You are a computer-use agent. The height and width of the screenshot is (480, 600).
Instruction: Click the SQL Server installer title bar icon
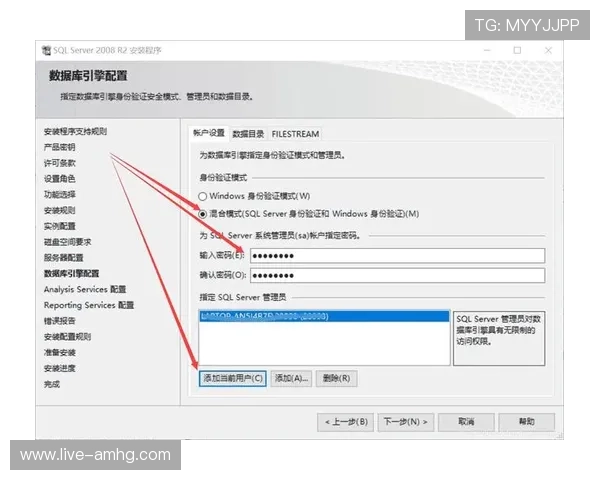(46, 50)
